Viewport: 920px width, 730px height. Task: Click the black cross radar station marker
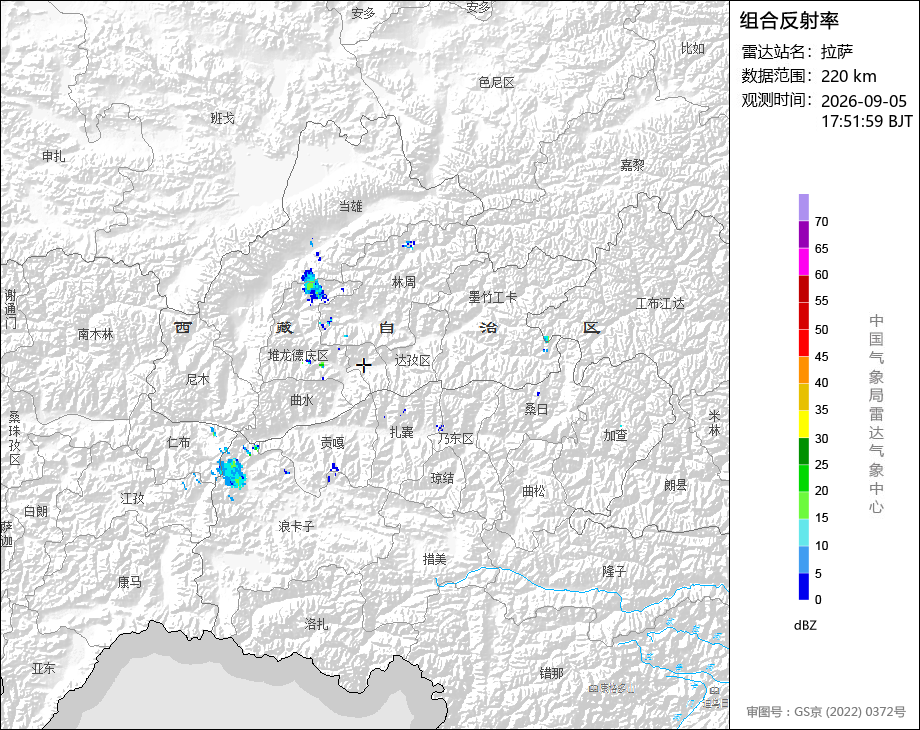364,366
